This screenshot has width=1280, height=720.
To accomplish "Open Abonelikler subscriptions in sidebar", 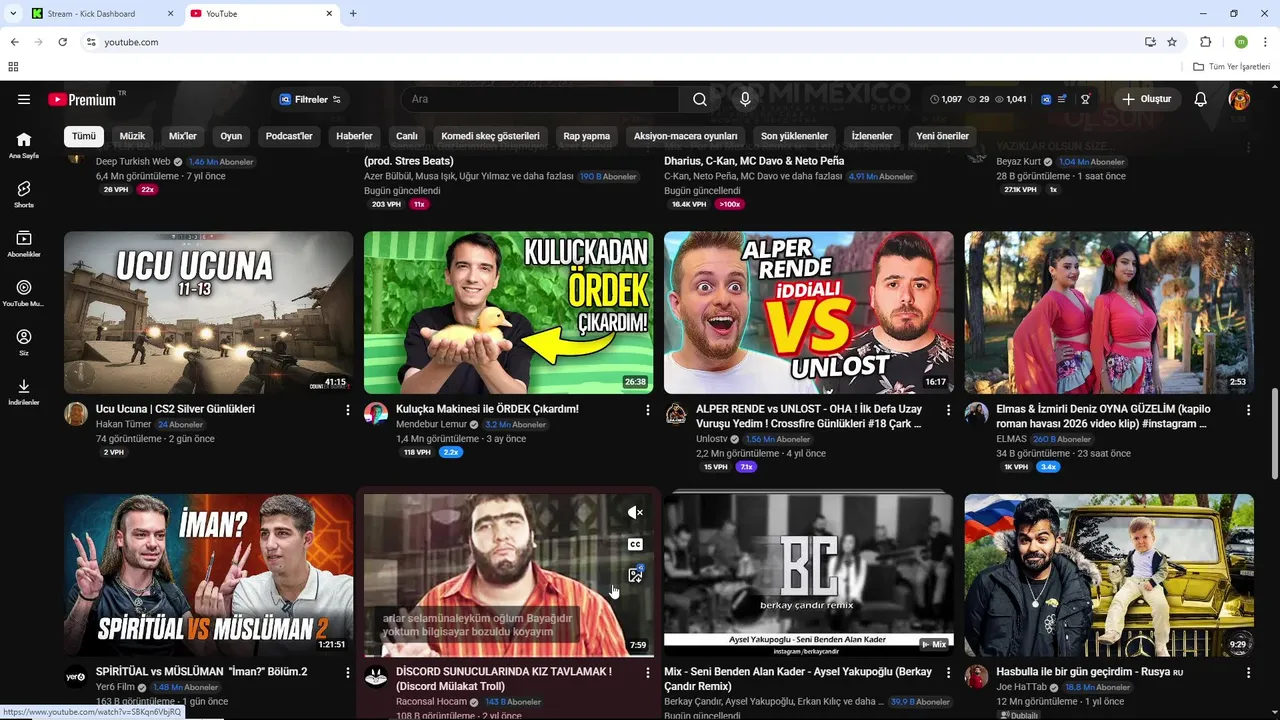I will 24,244.
